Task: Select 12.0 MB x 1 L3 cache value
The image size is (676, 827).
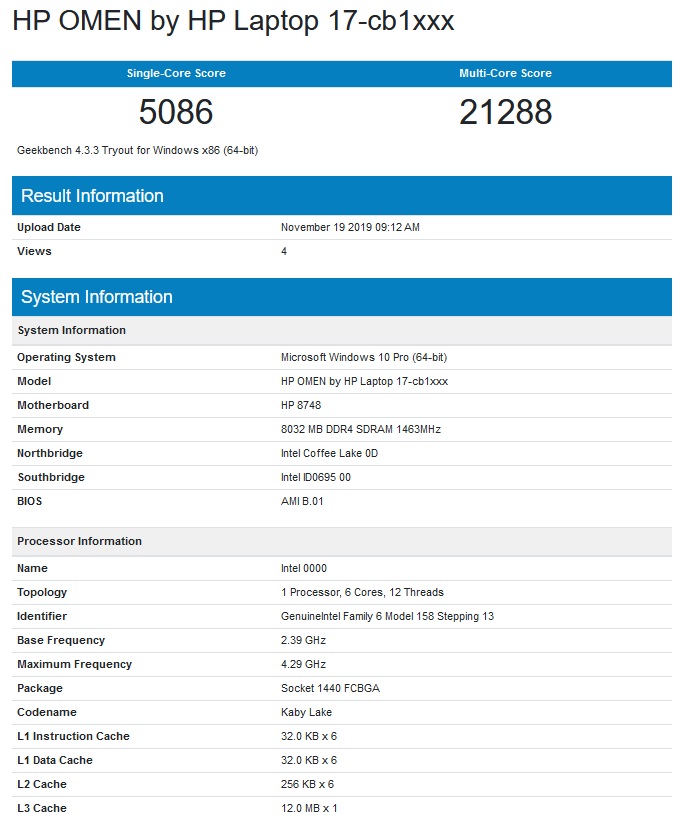Action: (x=309, y=808)
